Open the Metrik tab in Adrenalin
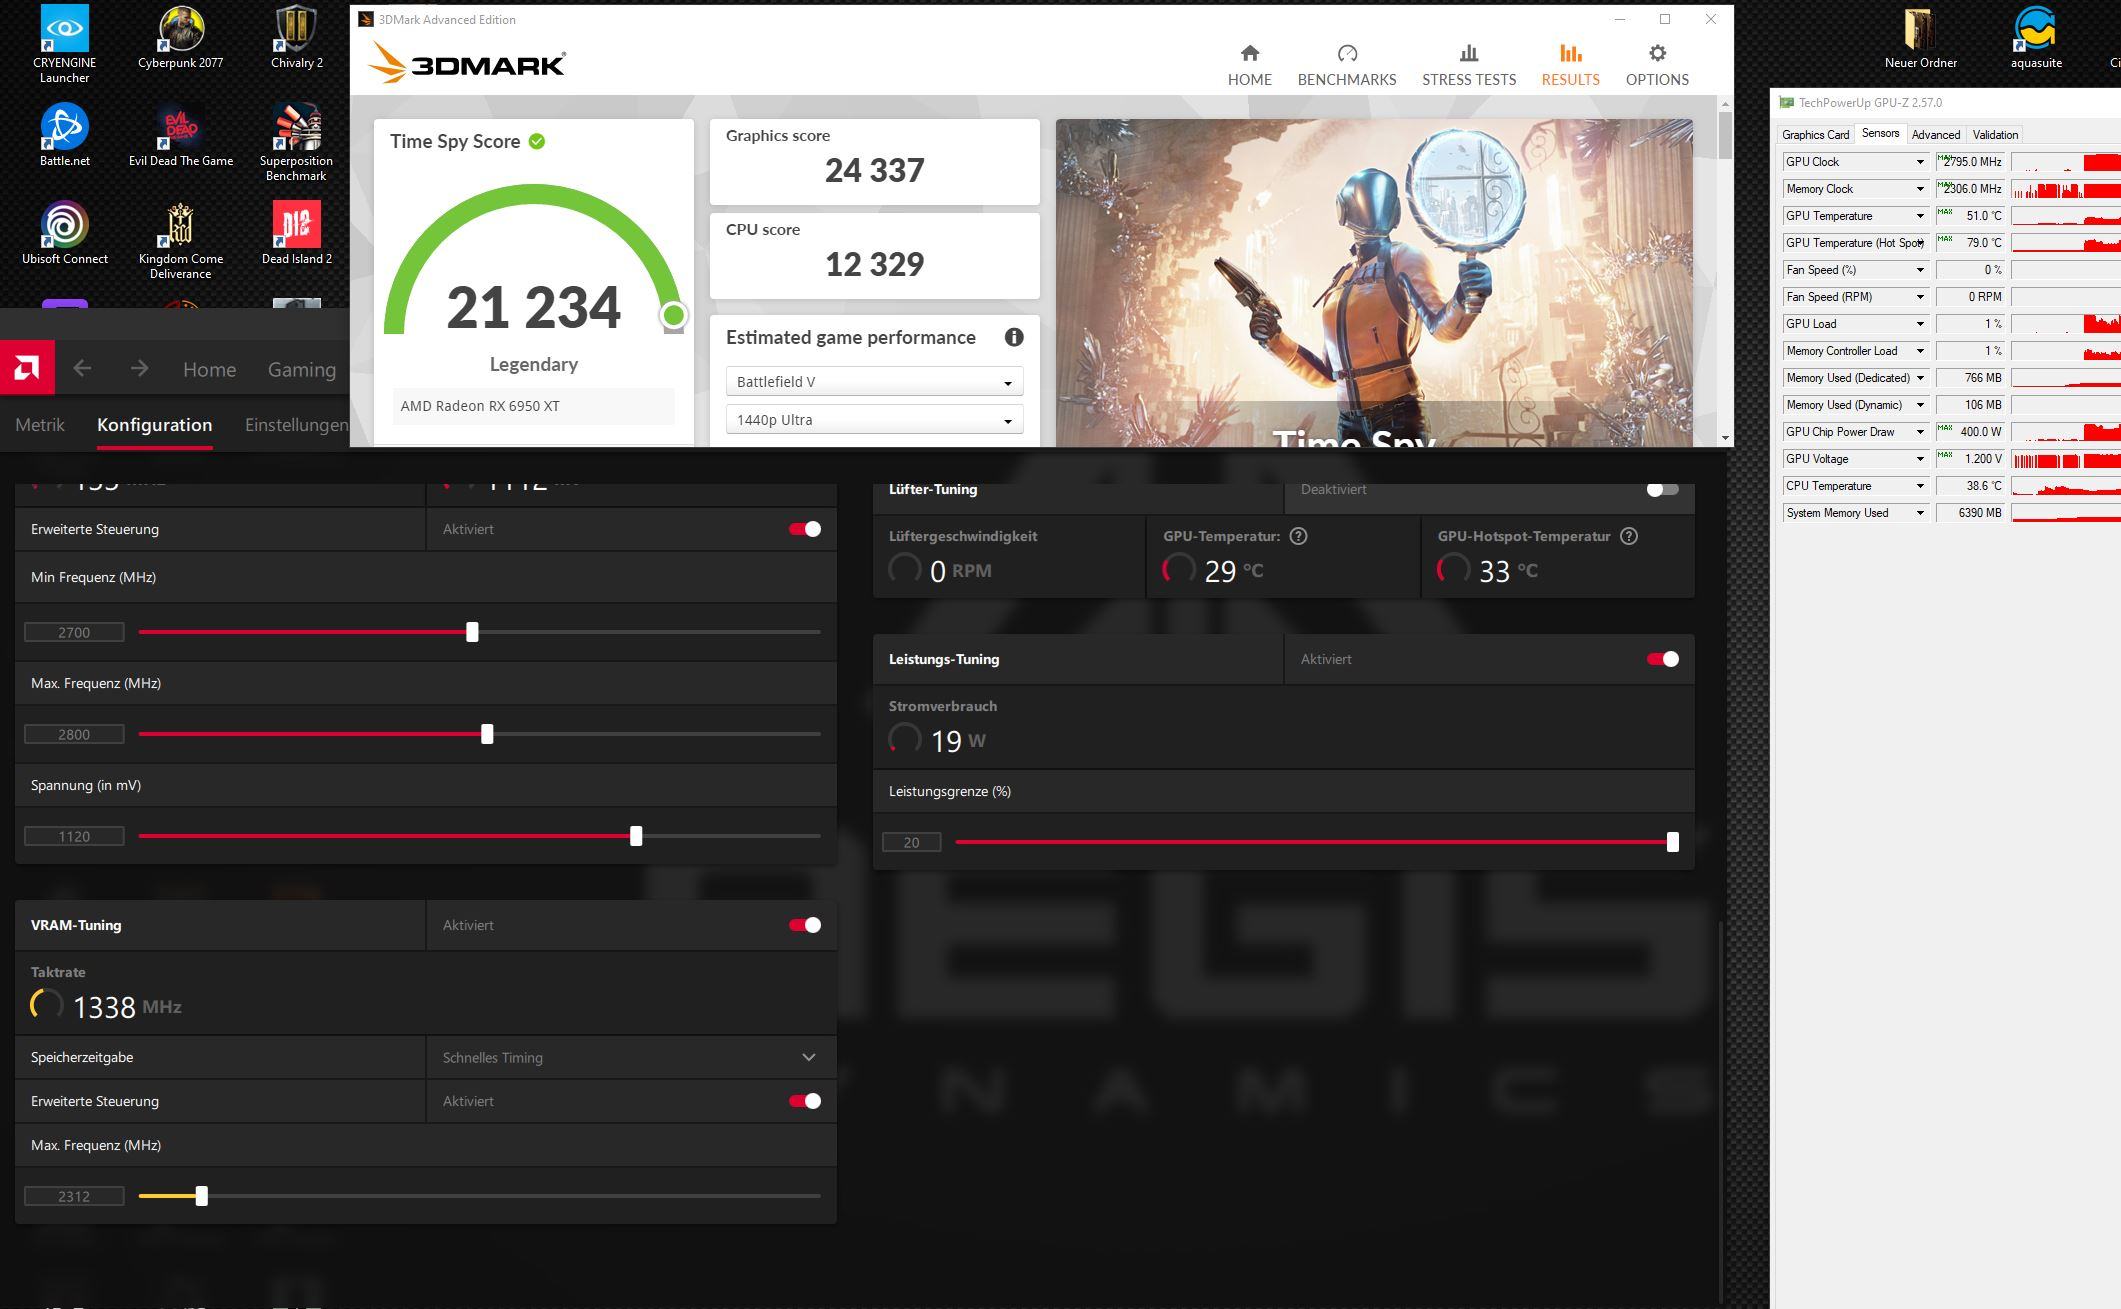This screenshot has width=2121, height=1309. pyautogui.click(x=40, y=425)
